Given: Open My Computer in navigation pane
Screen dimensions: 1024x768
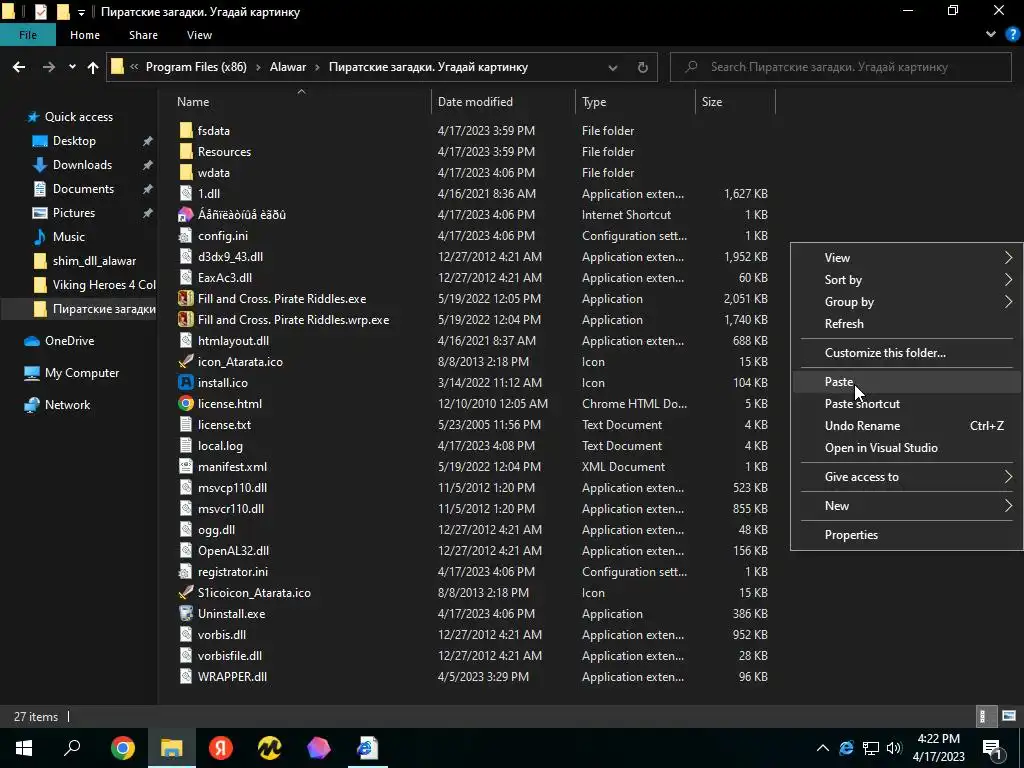Looking at the screenshot, I should 82,372.
